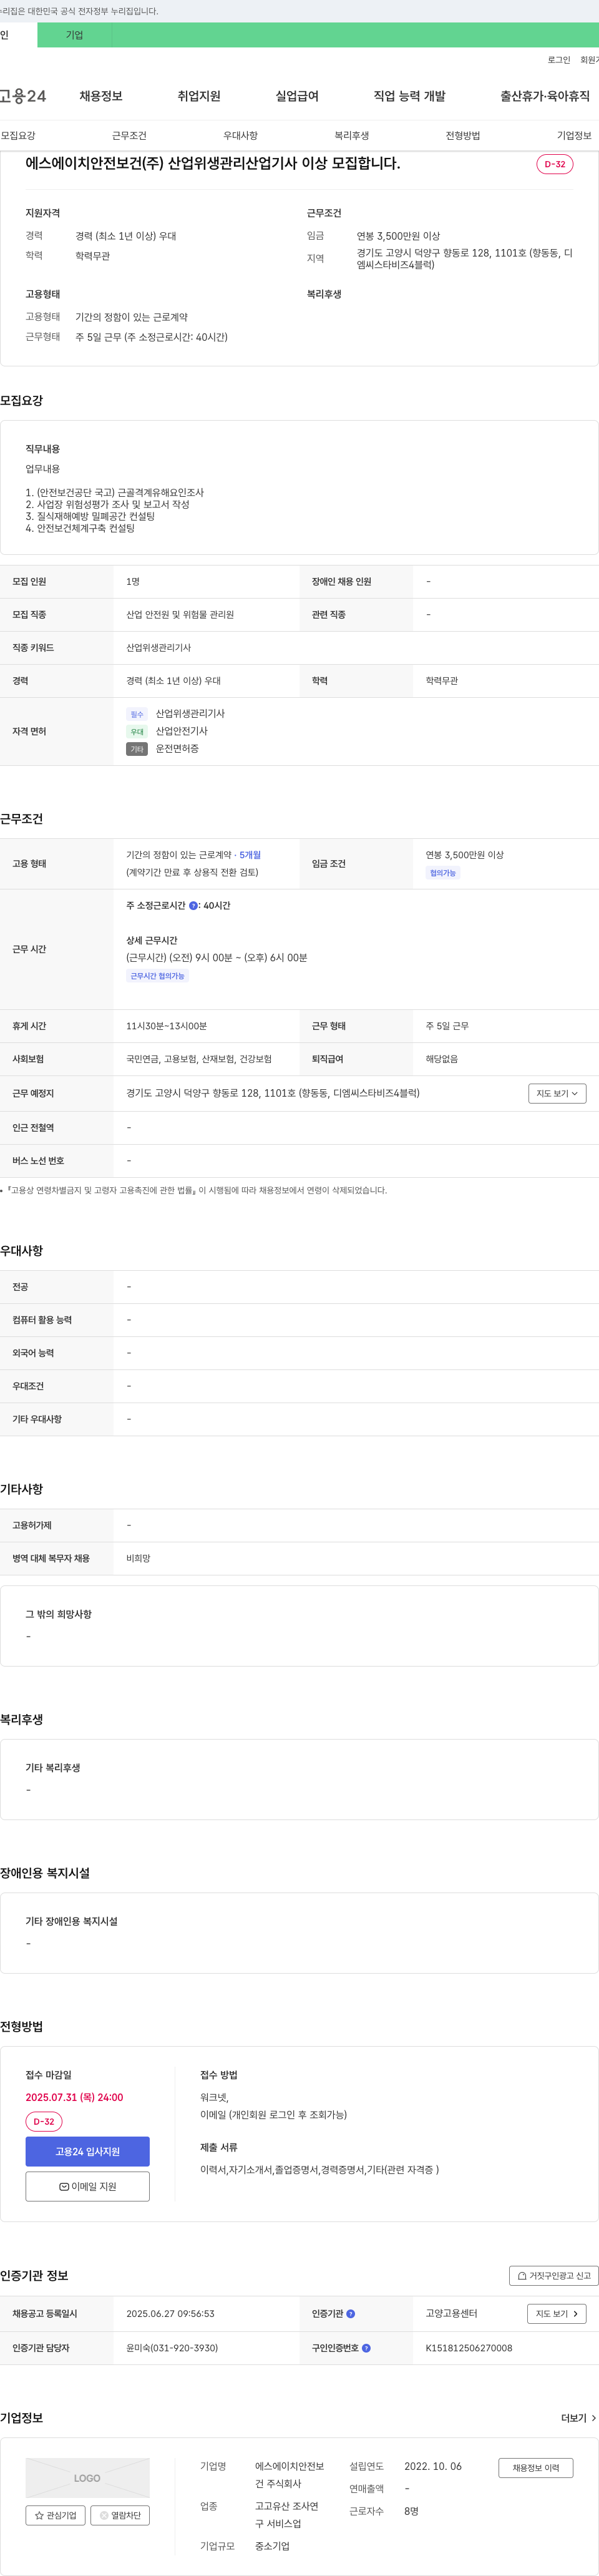Viewport: 599px width, 2576px height.
Task: Open the 직업 능력 개발 menu
Action: (410, 96)
